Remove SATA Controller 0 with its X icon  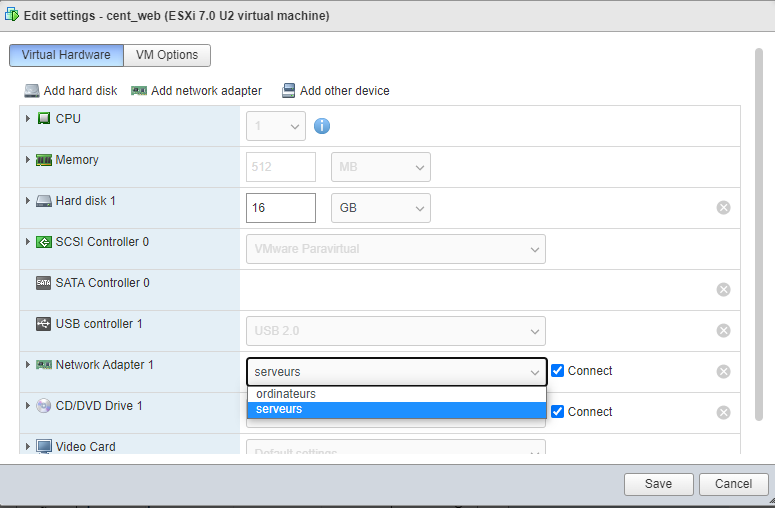724,290
